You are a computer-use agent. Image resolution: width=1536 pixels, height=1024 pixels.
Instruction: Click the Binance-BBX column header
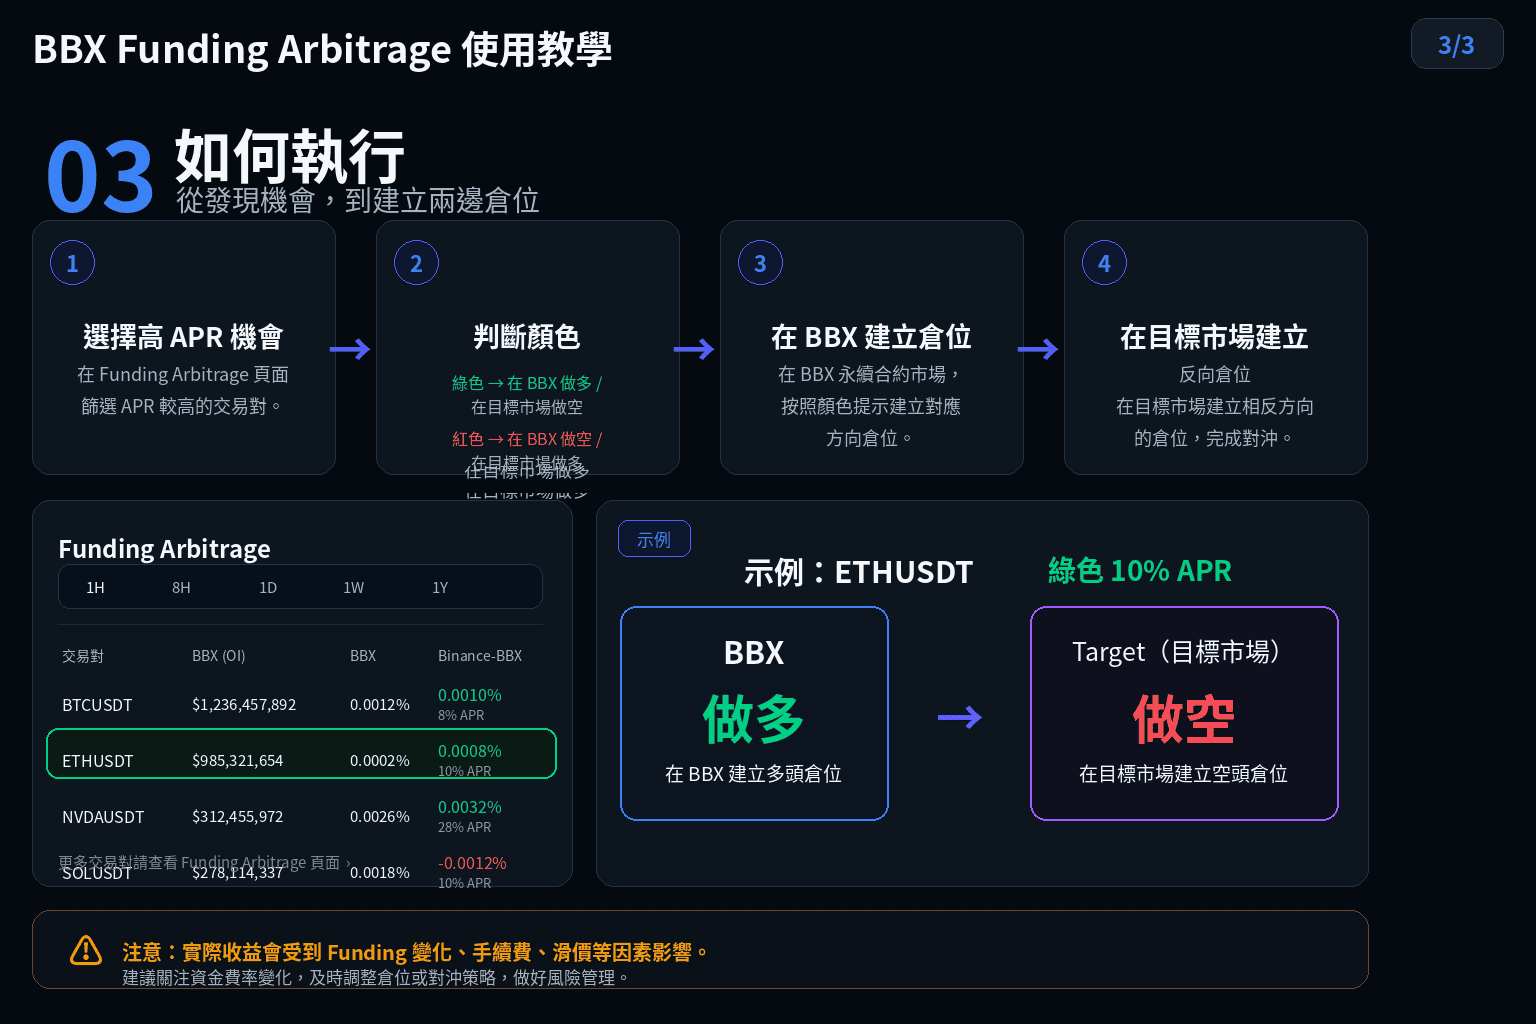[x=480, y=656]
